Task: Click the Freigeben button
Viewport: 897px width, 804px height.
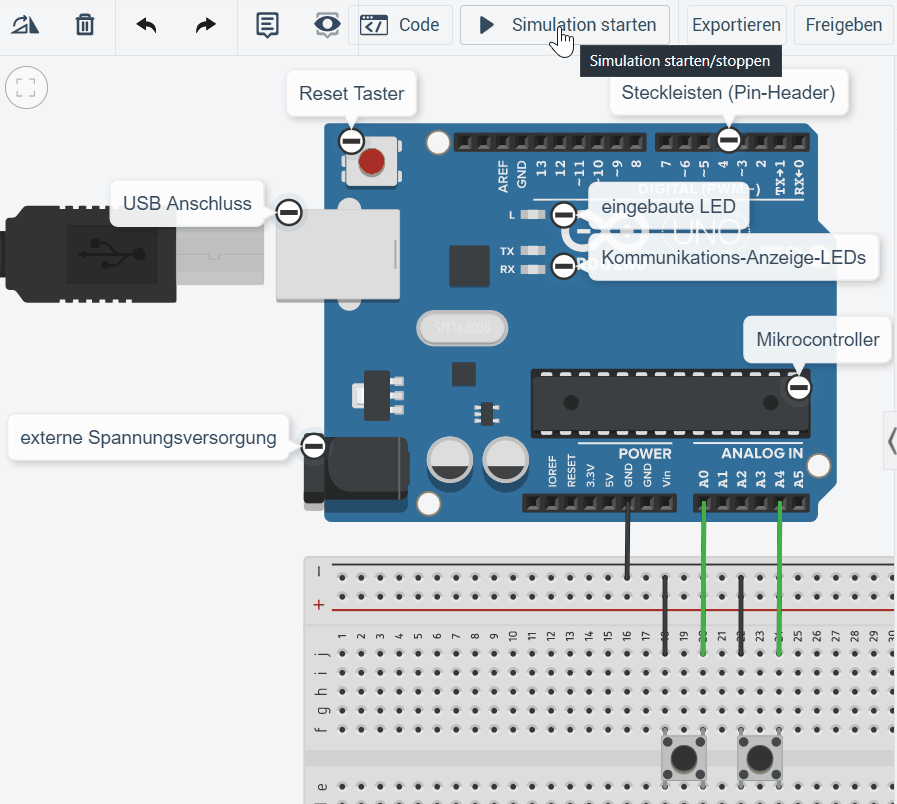Action: (843, 25)
